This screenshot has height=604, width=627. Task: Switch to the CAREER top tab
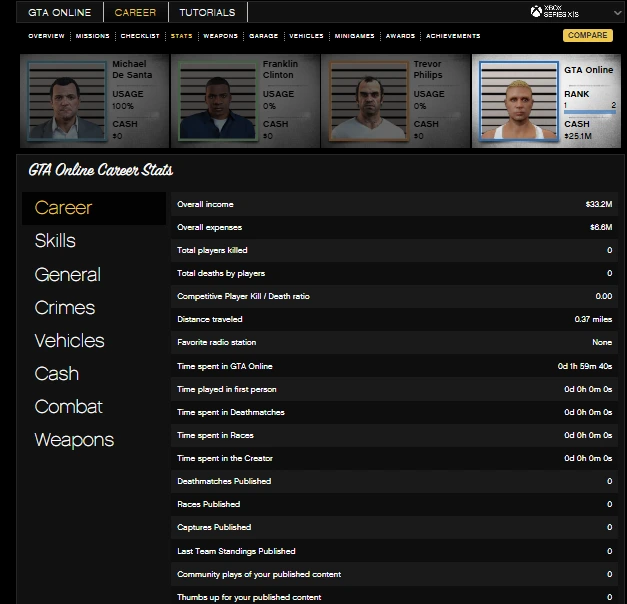[135, 12]
